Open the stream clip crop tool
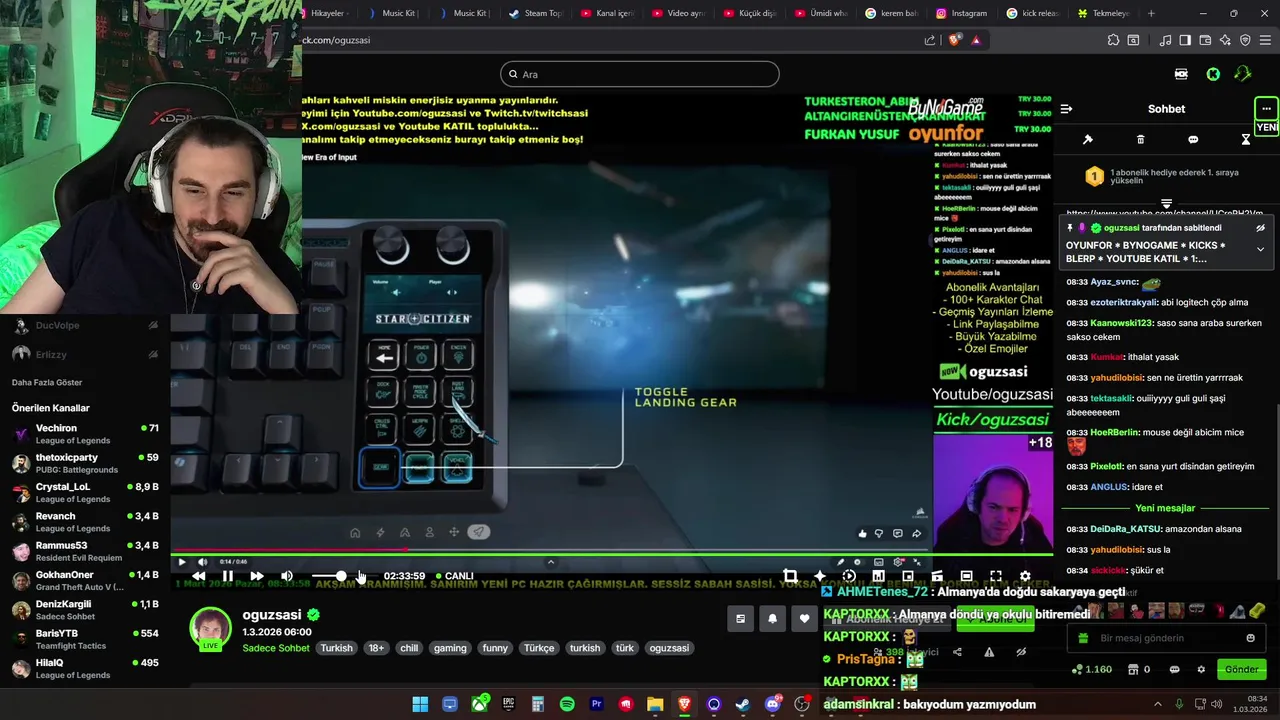1280x720 pixels. pyautogui.click(x=790, y=576)
